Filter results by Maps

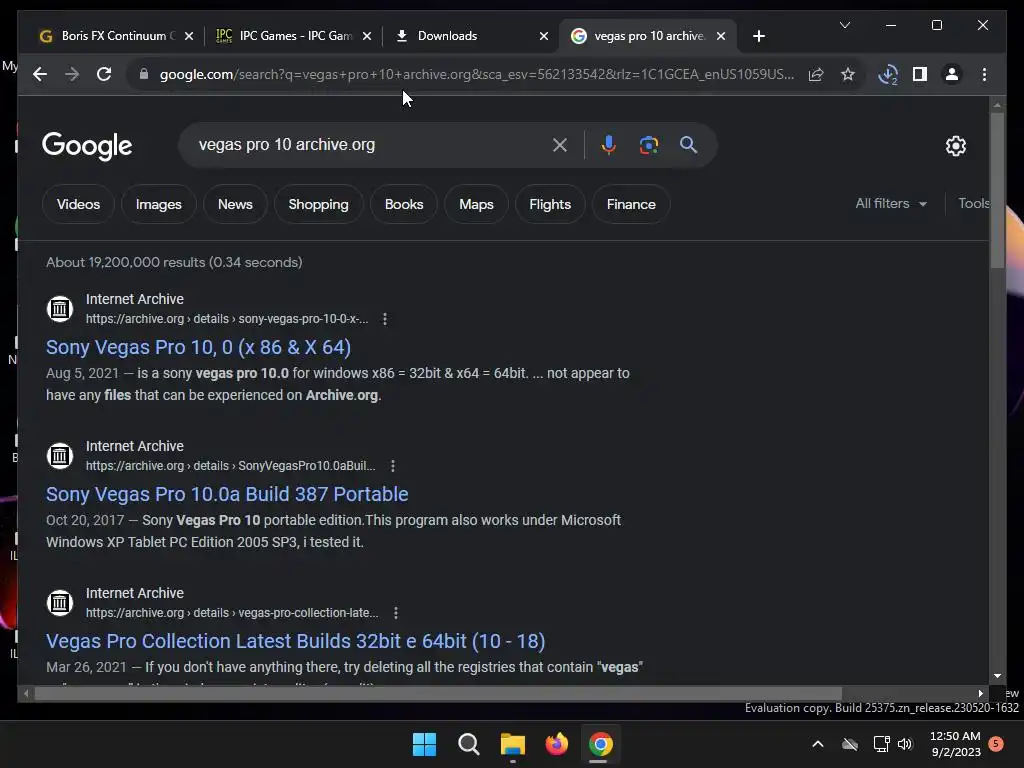click(x=476, y=204)
